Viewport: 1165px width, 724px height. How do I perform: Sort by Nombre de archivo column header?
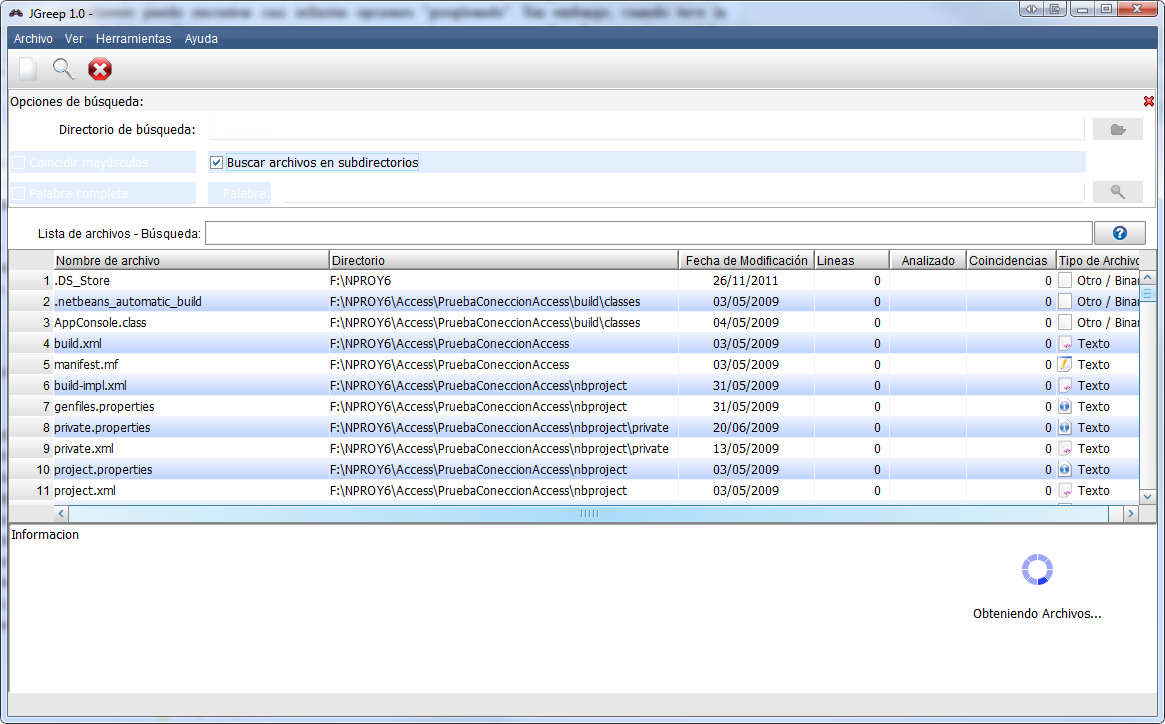[x=191, y=260]
